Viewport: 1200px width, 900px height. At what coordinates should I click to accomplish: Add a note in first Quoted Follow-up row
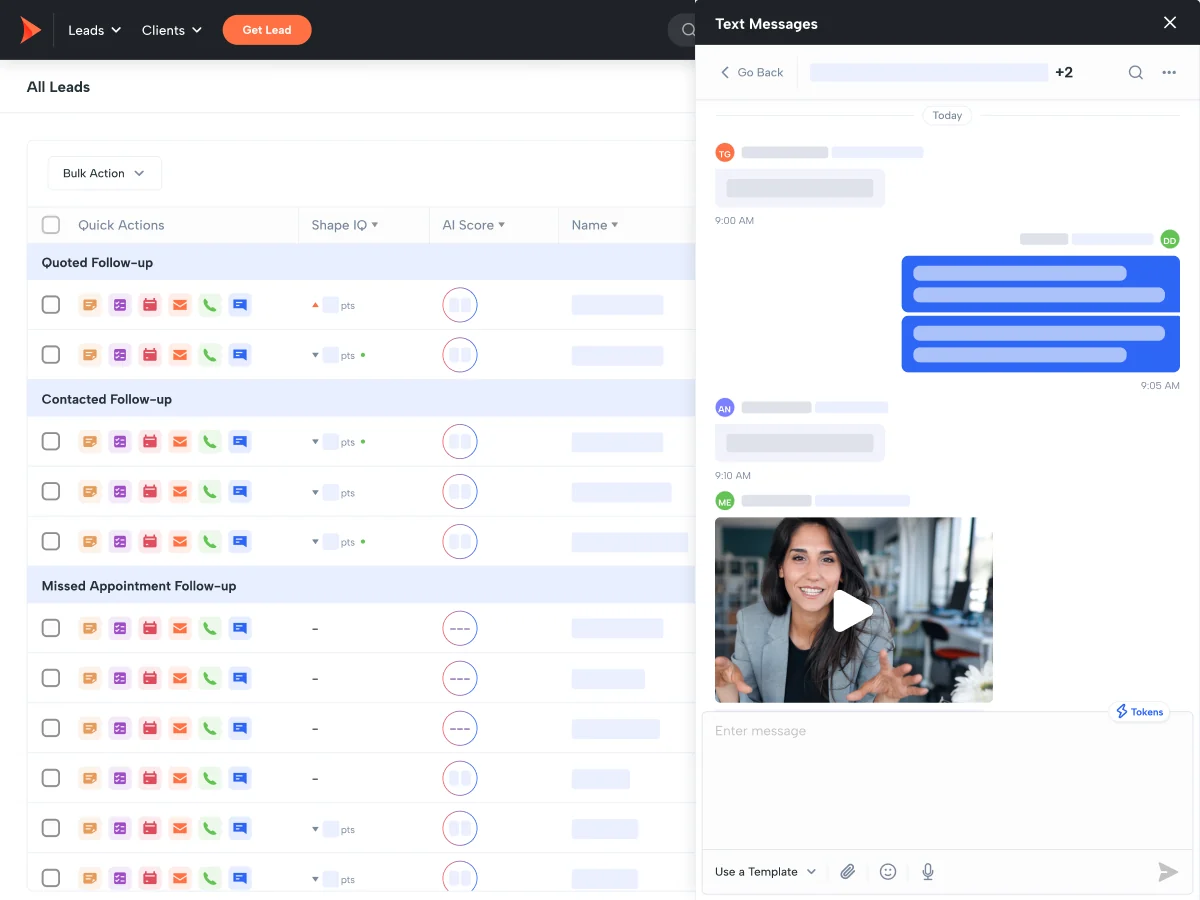(x=90, y=305)
